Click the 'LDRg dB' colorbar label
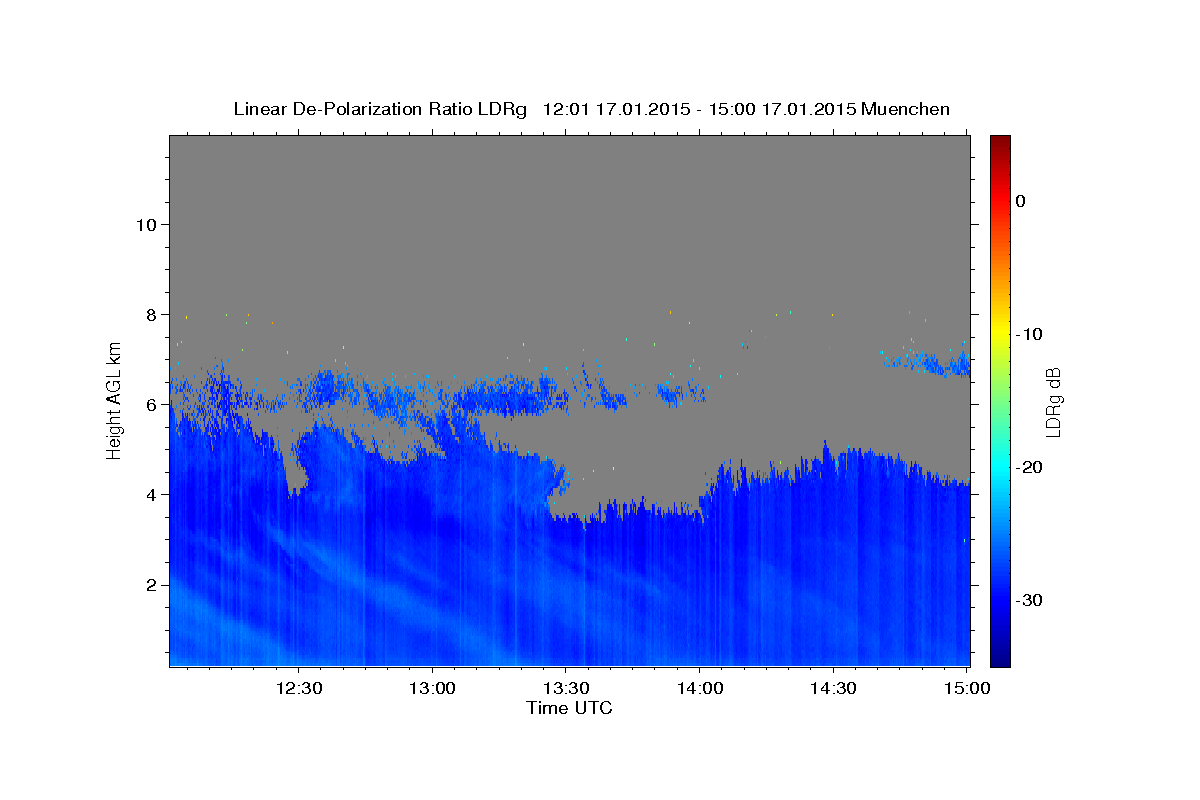Screen dimensions: 1200x800 1052,401
